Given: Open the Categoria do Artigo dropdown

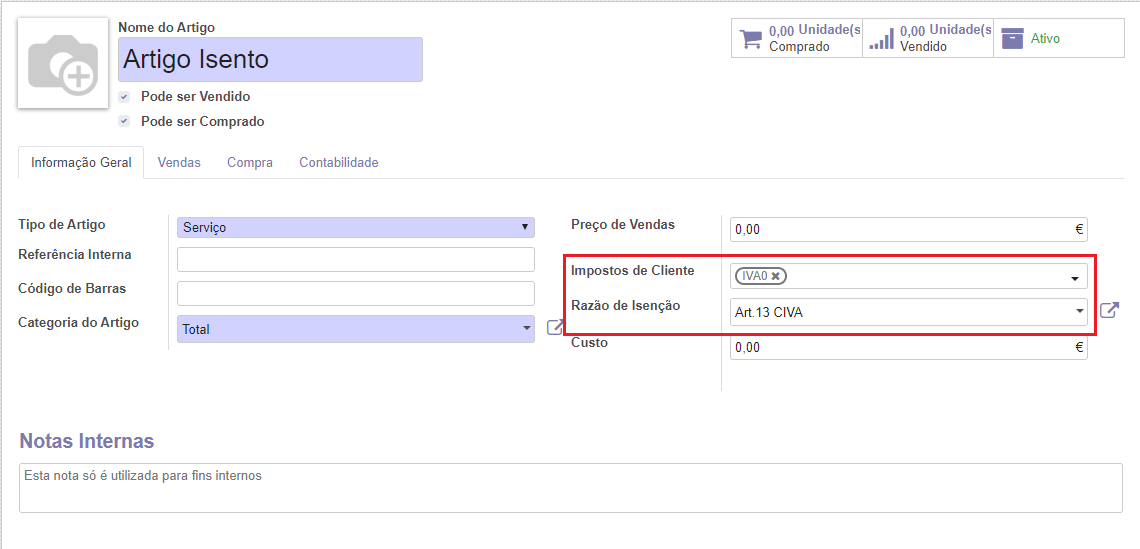Looking at the screenshot, I should pos(355,329).
